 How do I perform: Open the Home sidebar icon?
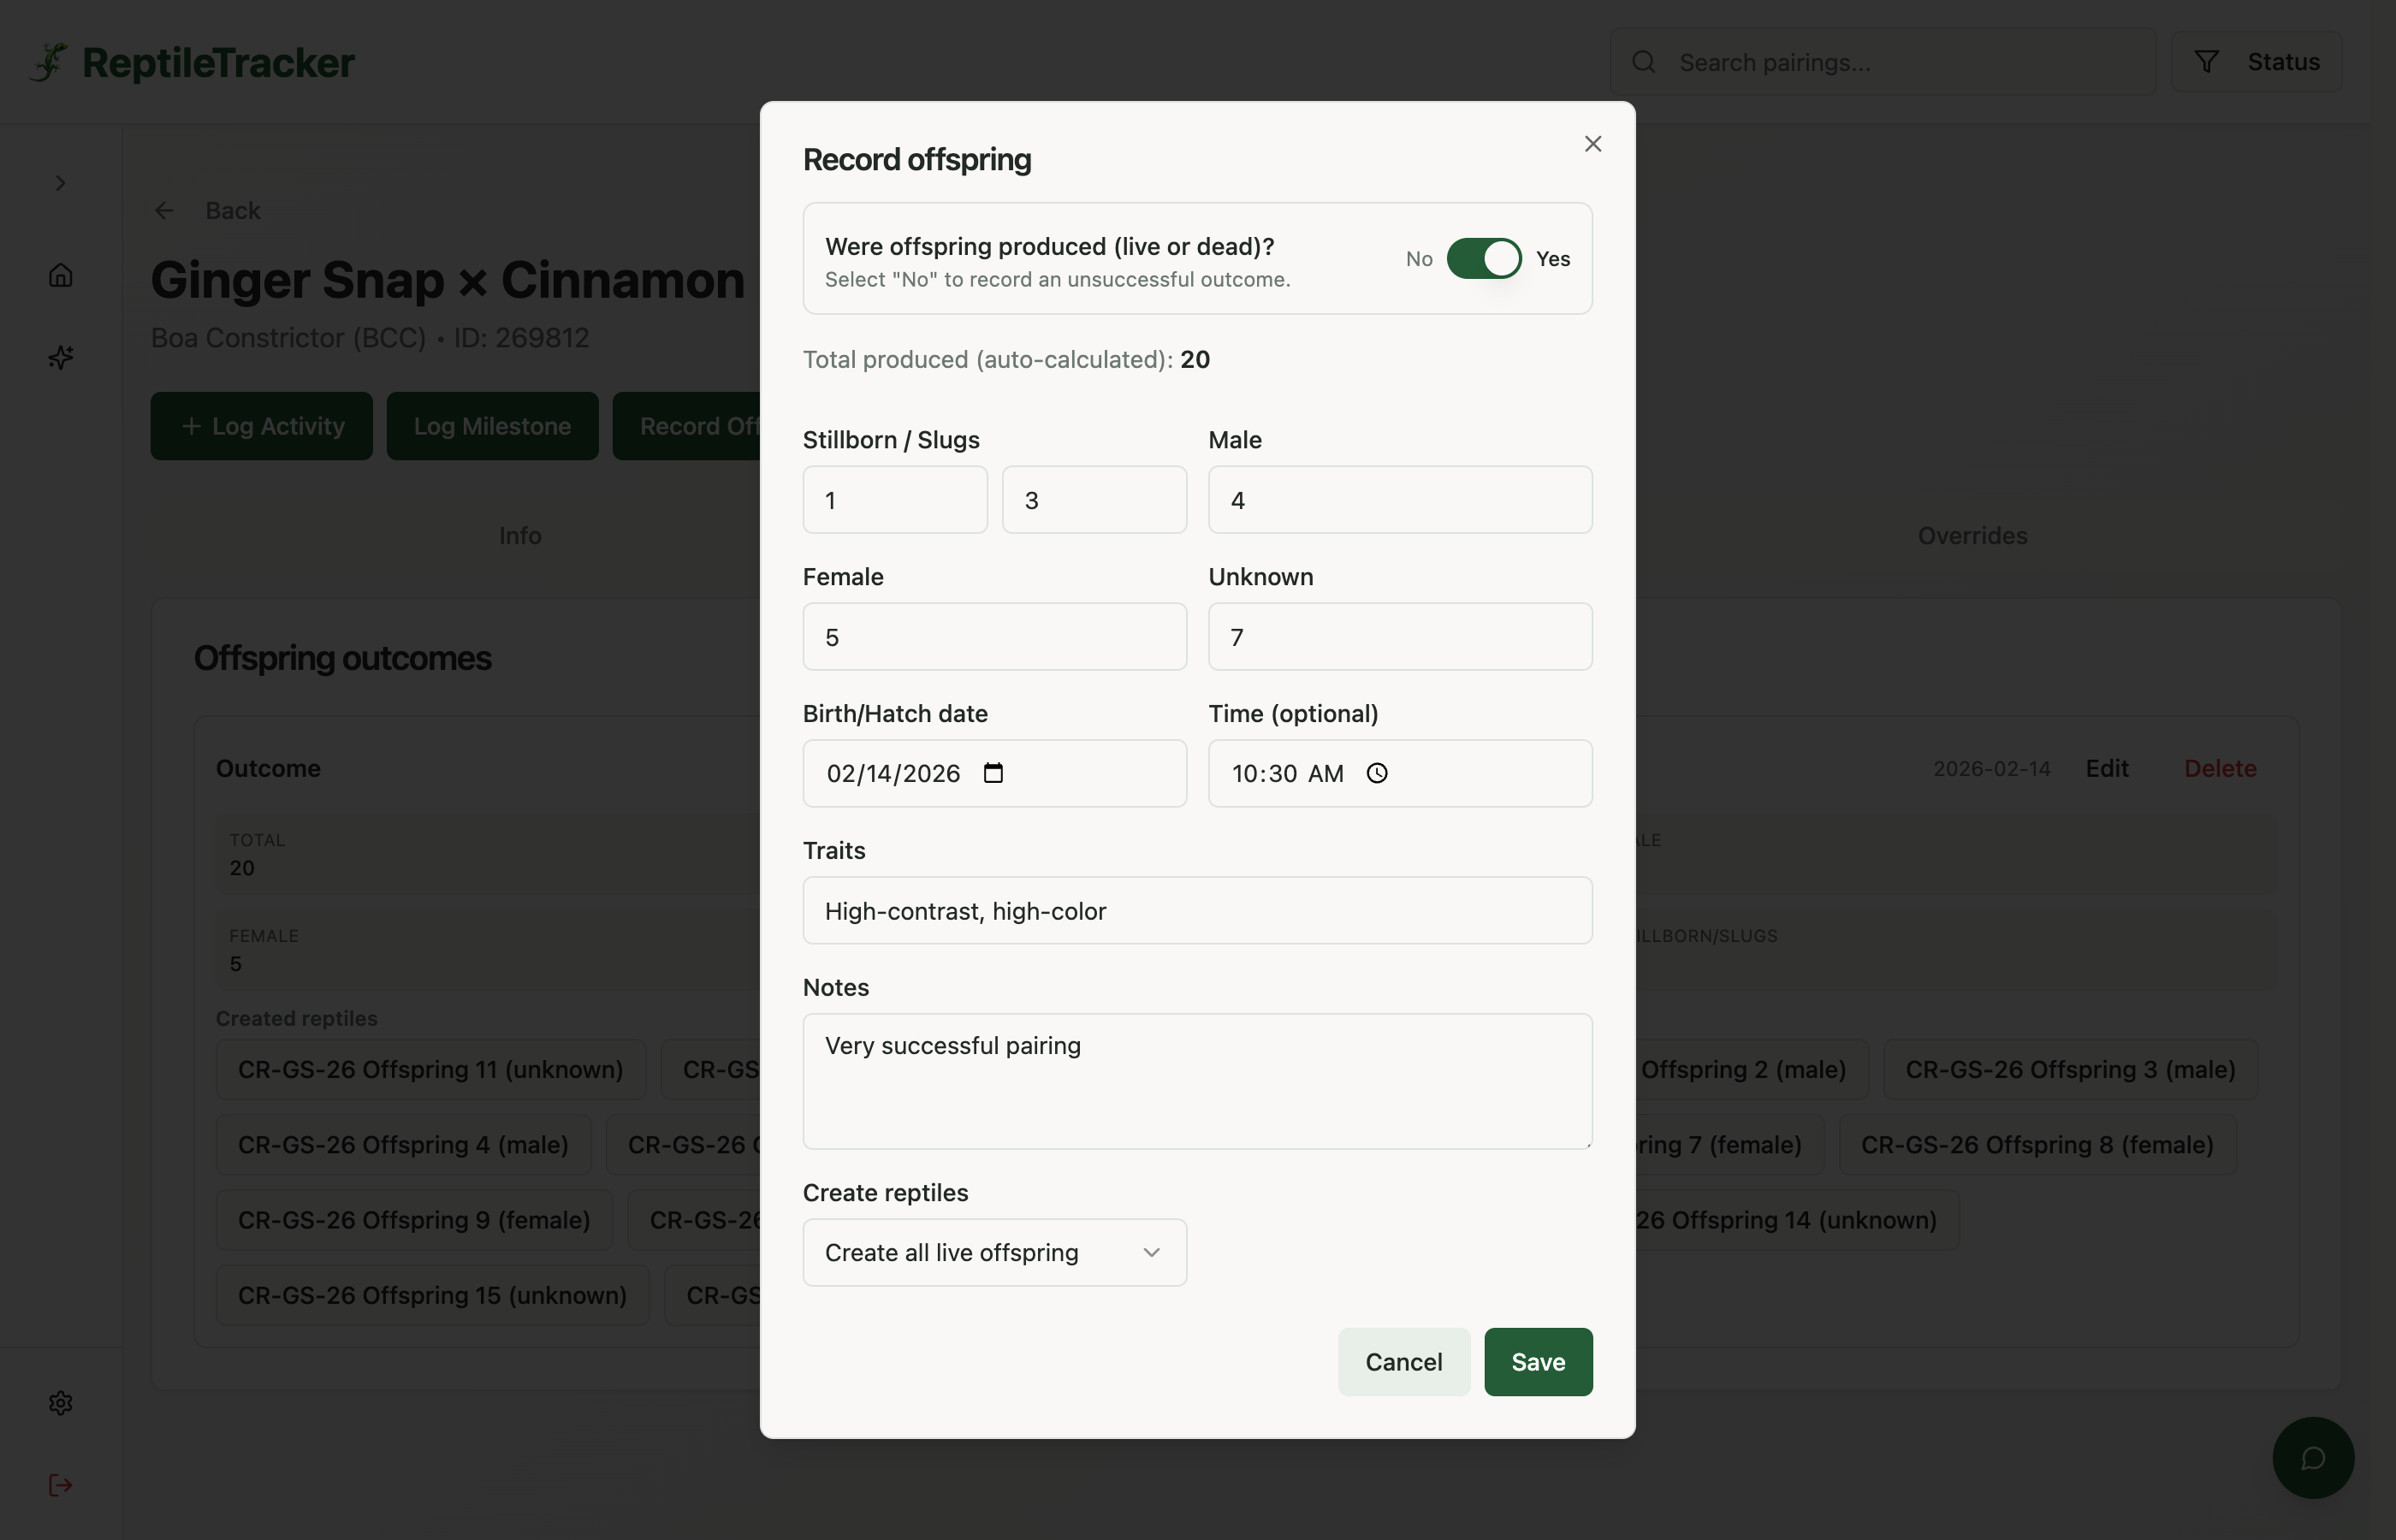click(60, 275)
